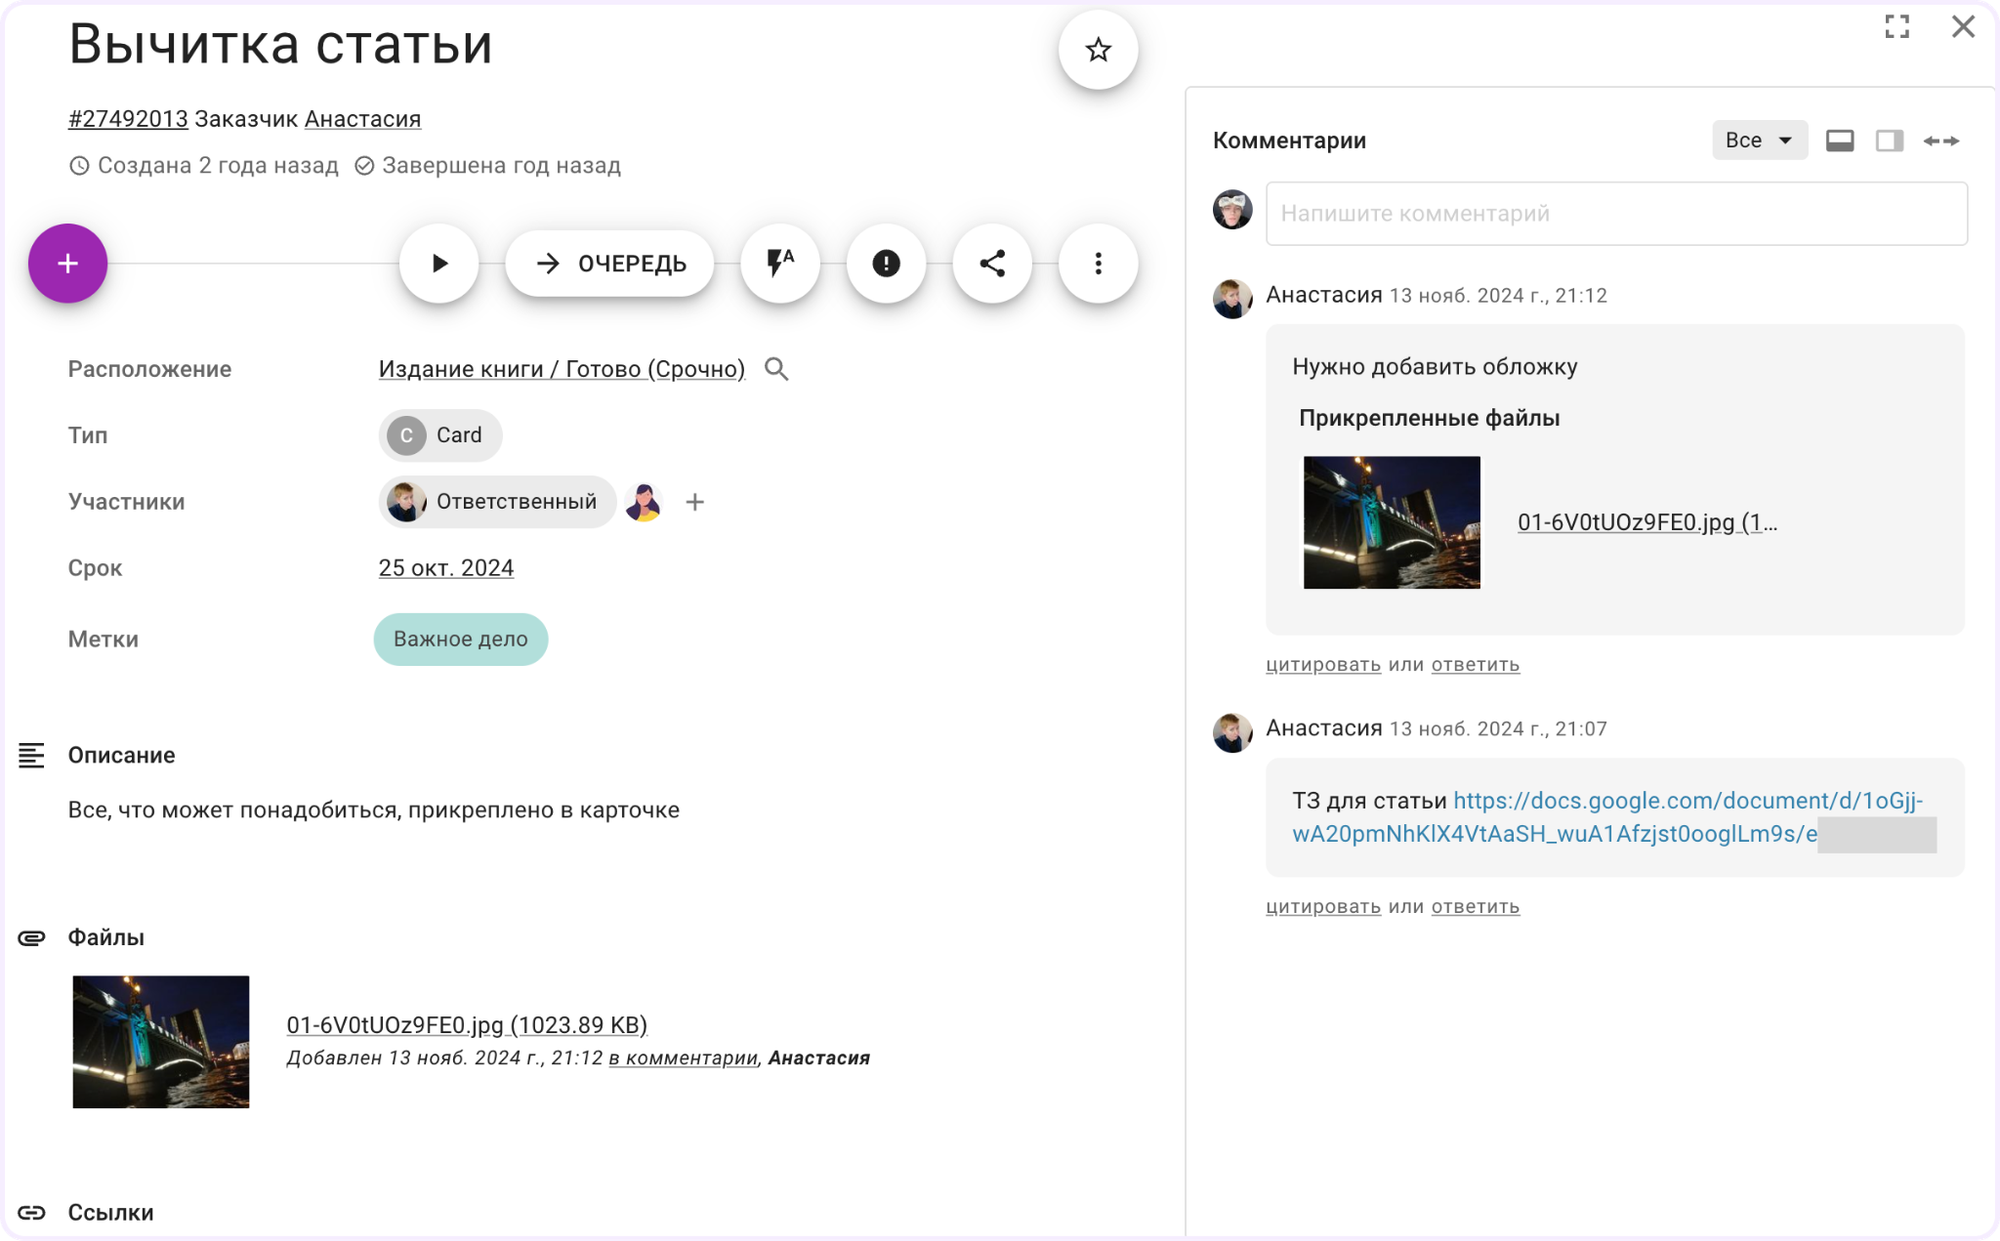Click the lightning automation icon
Screen dimensions: 2000x1241
780,263
